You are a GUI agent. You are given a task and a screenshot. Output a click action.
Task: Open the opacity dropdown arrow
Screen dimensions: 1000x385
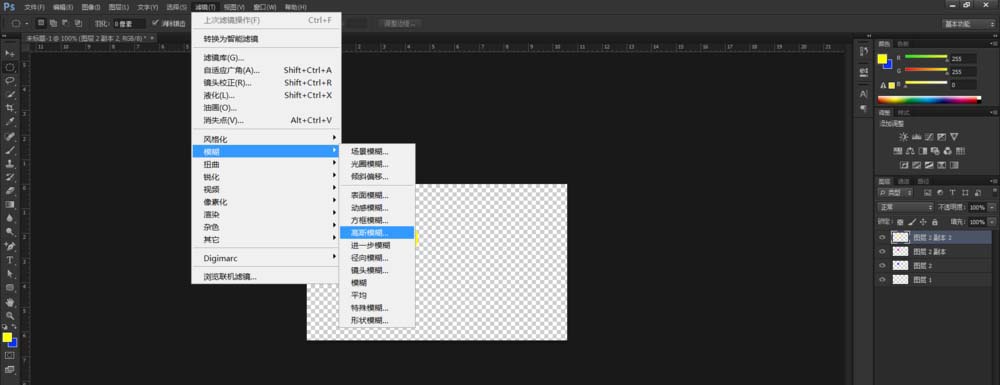coord(992,207)
